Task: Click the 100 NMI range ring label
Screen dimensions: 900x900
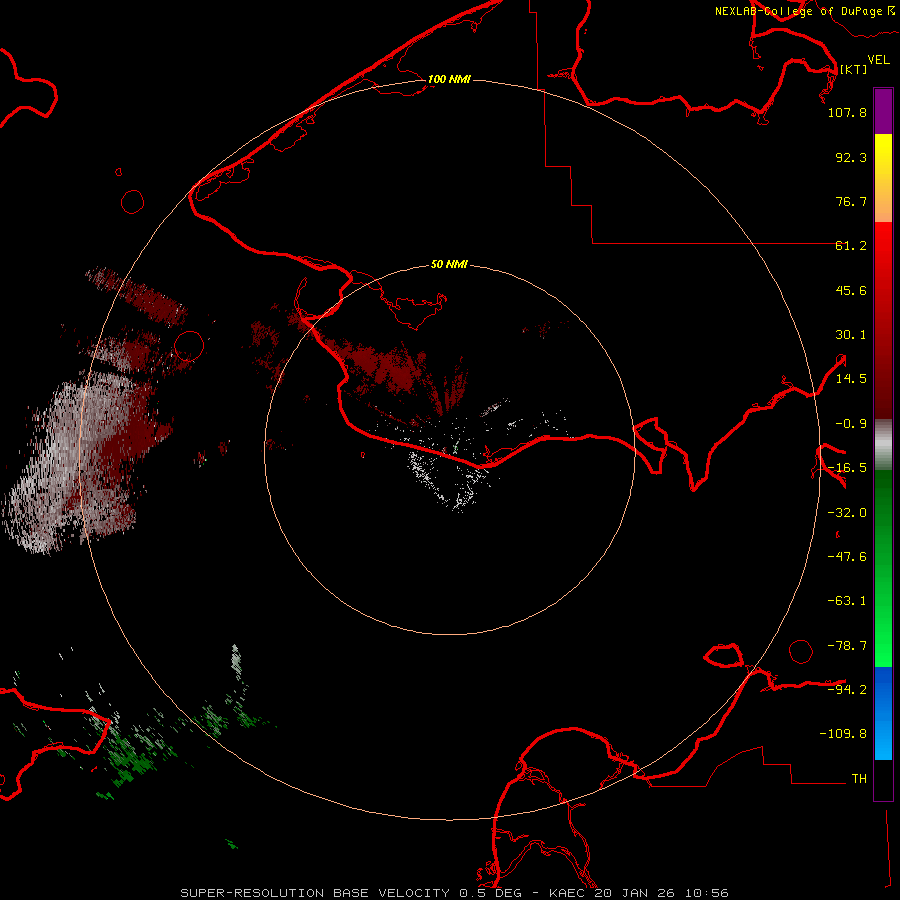Action: 449,79
